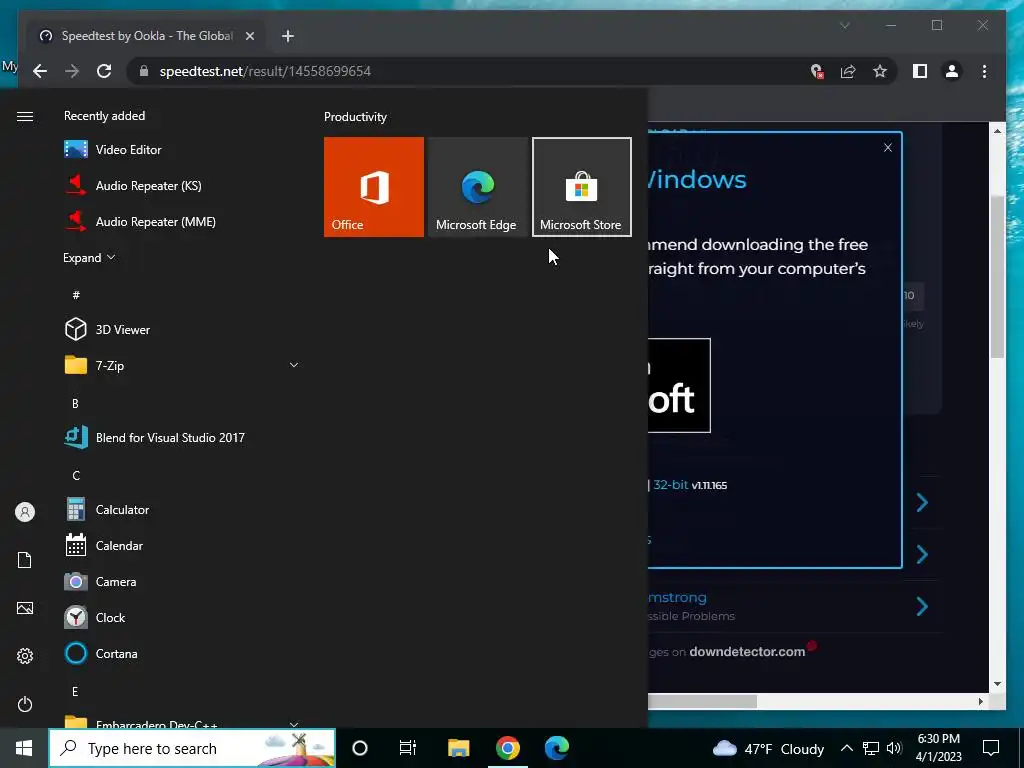Open volume control in tray
Viewport: 1024px width, 768px height.
click(894, 748)
